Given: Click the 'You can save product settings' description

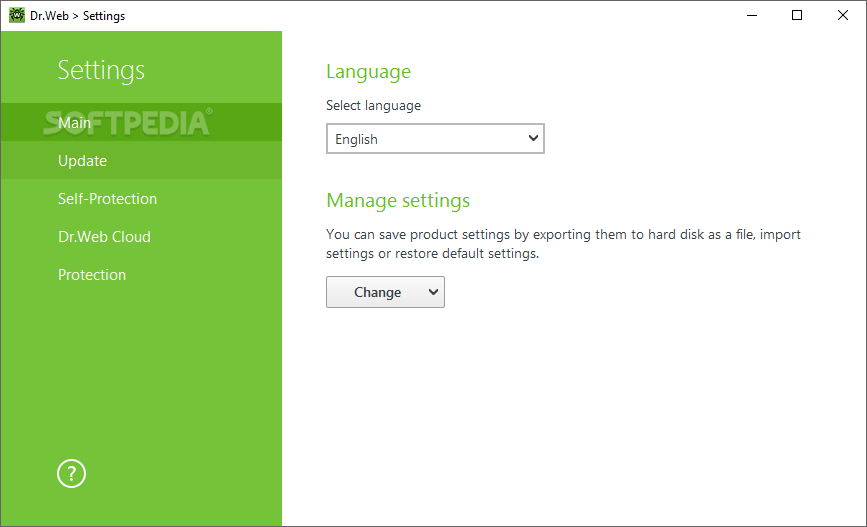Looking at the screenshot, I should click(563, 244).
